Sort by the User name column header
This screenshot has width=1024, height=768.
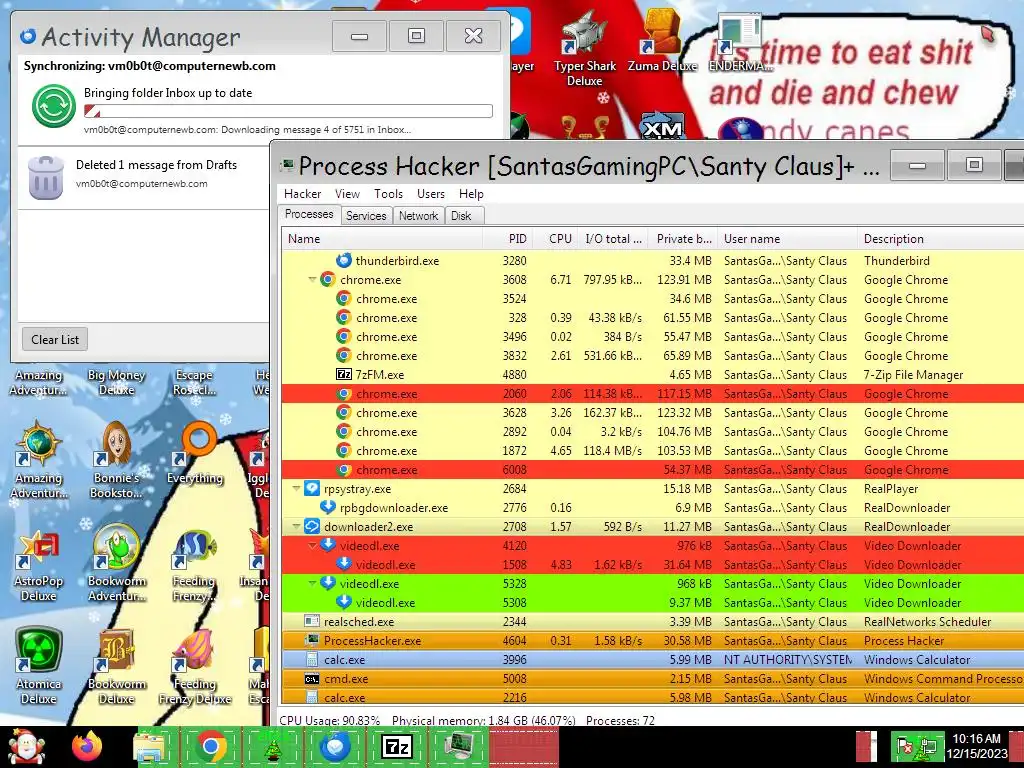click(788, 239)
